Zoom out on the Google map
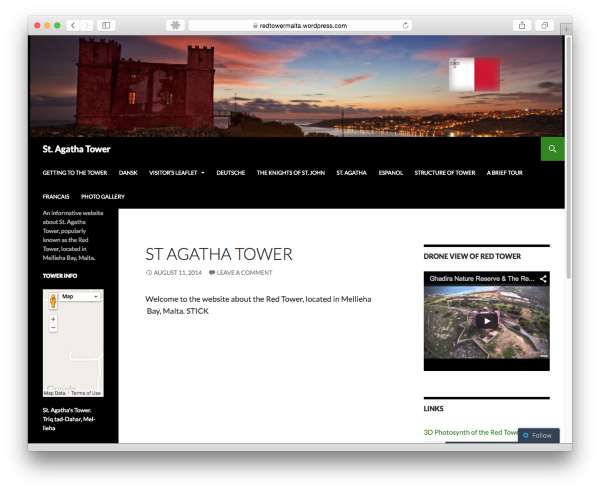The width and height of the screenshot is (600, 491). tap(53, 328)
